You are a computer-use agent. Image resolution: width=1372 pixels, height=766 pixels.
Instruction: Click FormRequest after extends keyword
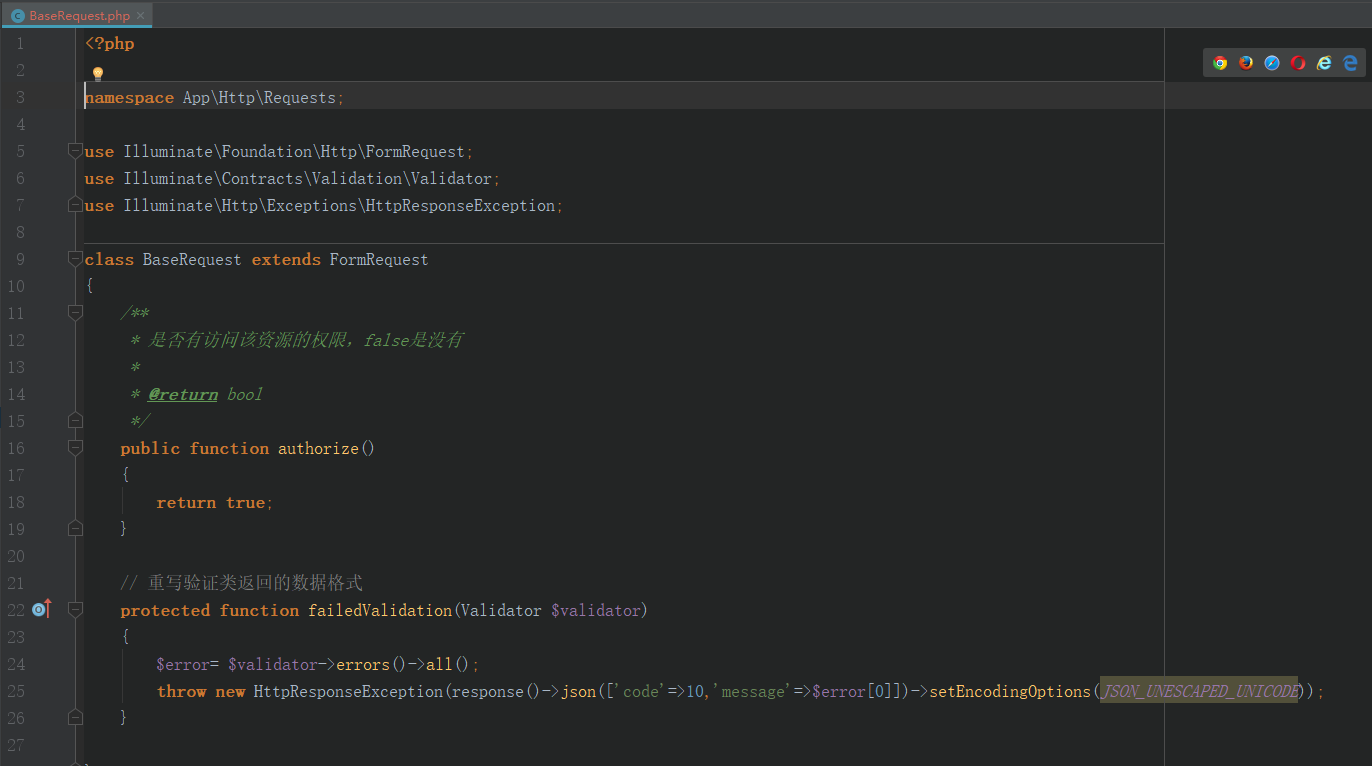[379, 260]
